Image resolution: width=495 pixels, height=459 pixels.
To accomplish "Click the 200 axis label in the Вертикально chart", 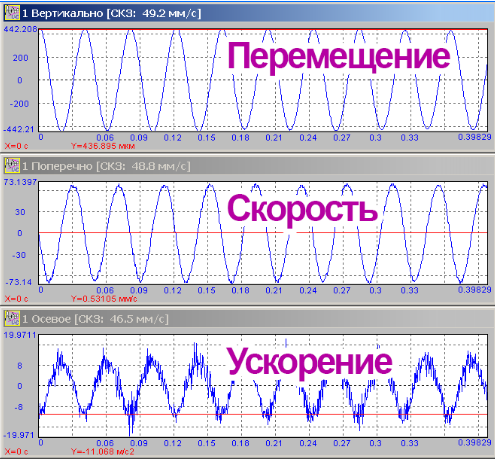I will 20,58.
